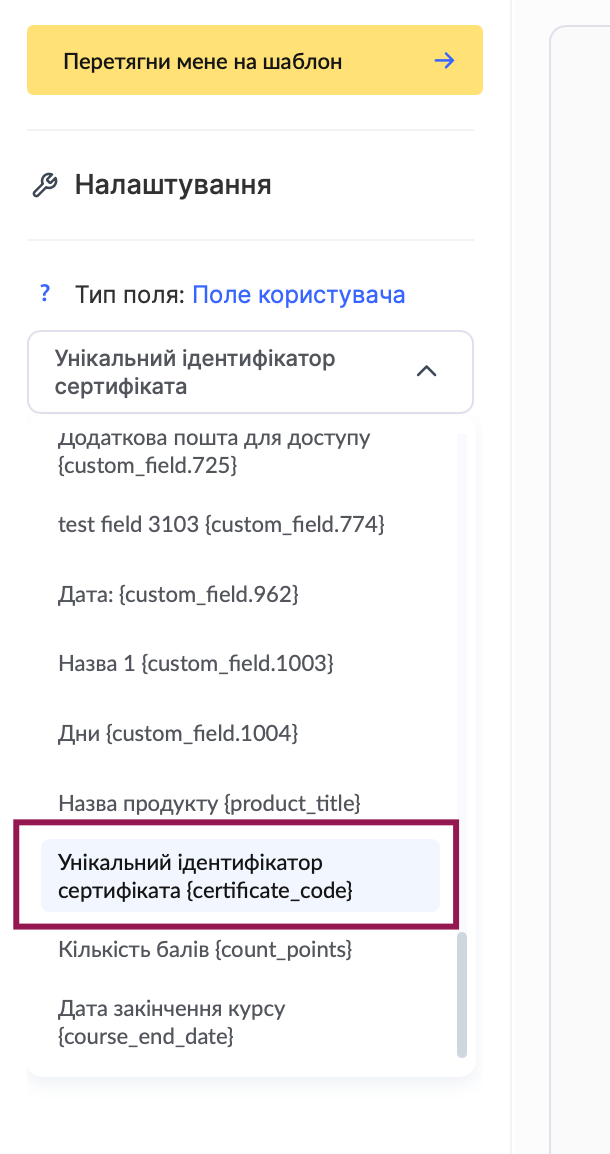Choose the 'Дни {custom_field.1004}' option
Screen dimensions: 610x1154
click(179, 733)
